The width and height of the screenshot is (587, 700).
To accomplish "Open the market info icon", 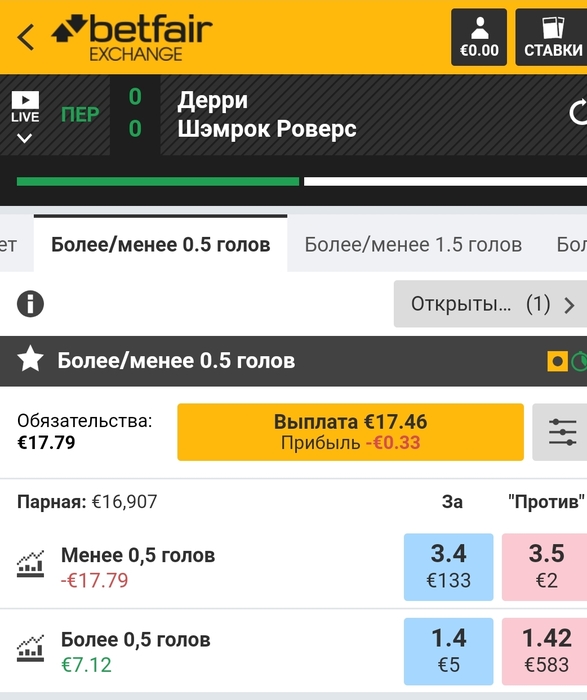I will click(30, 304).
